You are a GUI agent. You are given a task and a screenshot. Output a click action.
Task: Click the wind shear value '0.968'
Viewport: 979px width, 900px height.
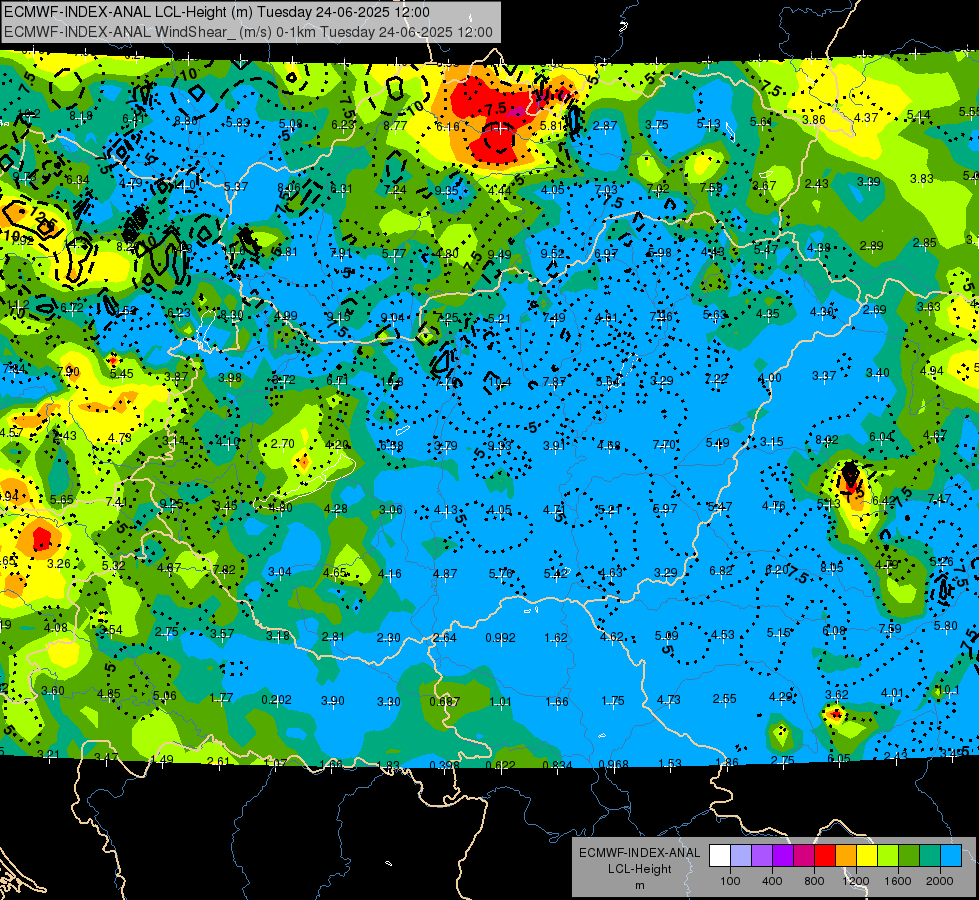(613, 764)
